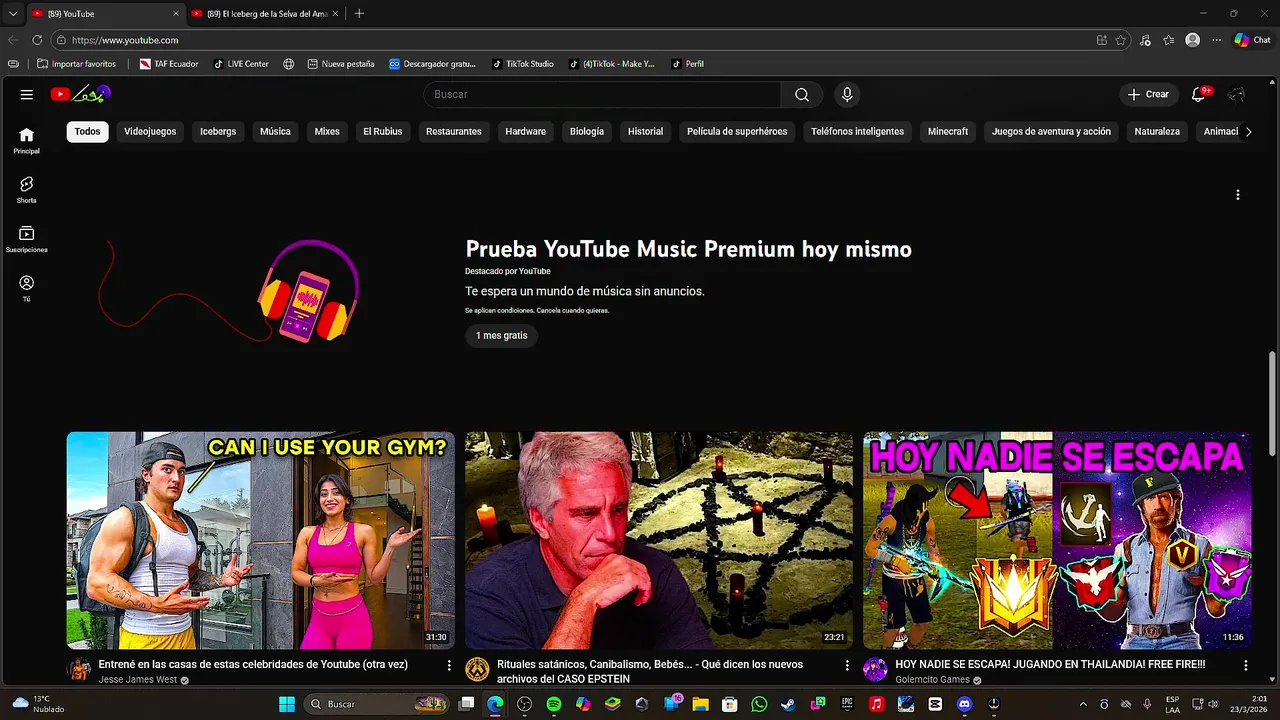Click the browser address bar URL

[125, 40]
